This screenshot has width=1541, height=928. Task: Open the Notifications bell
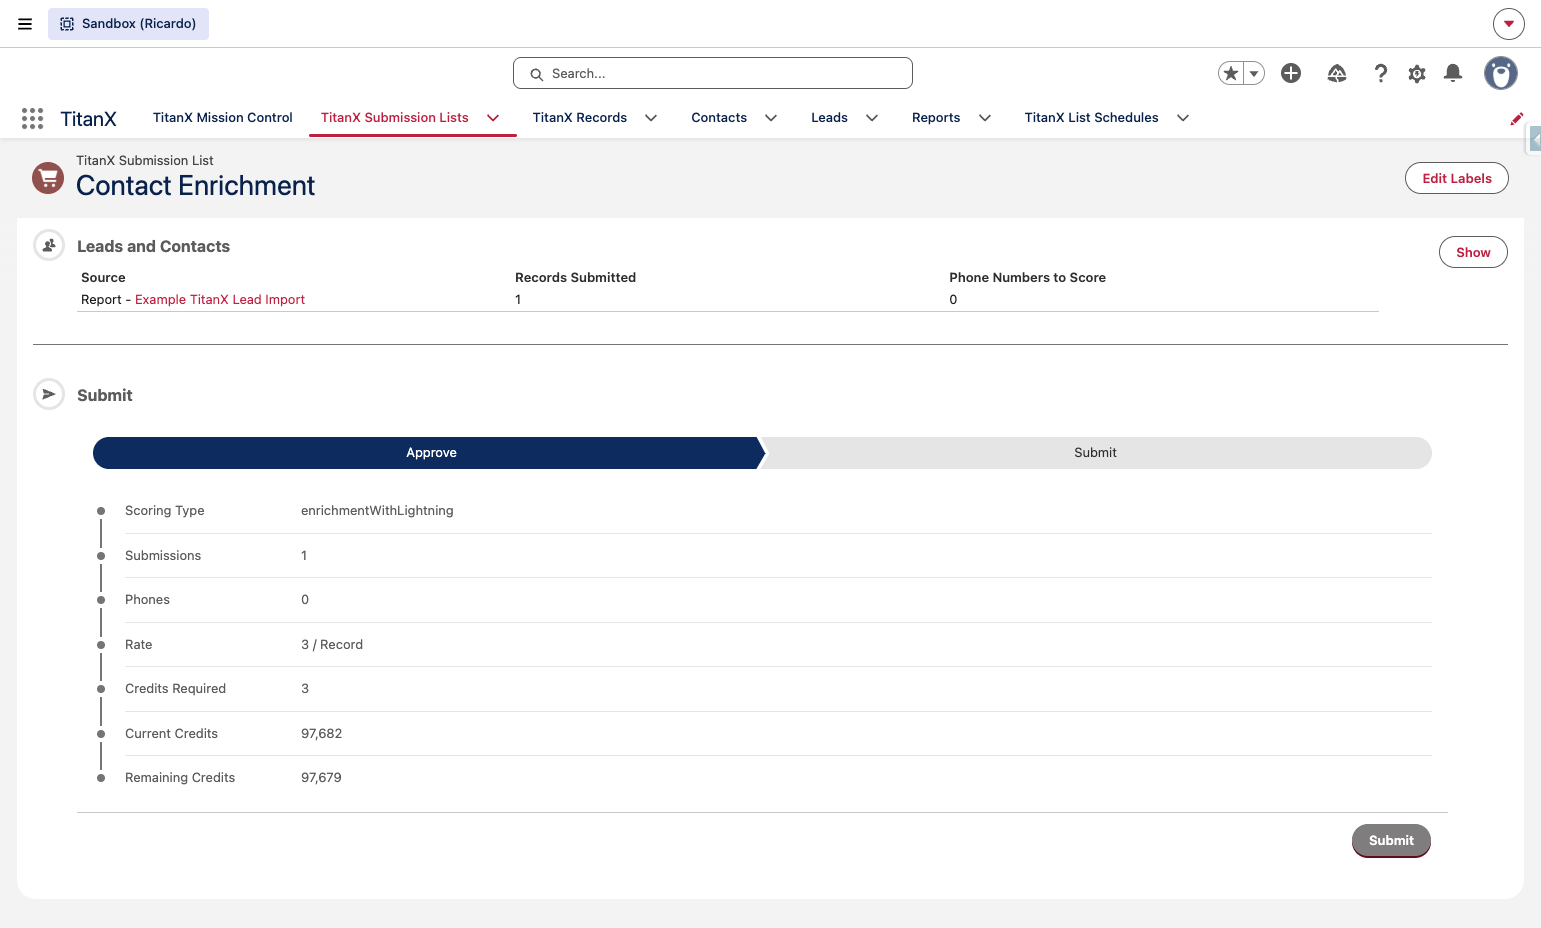tap(1453, 73)
